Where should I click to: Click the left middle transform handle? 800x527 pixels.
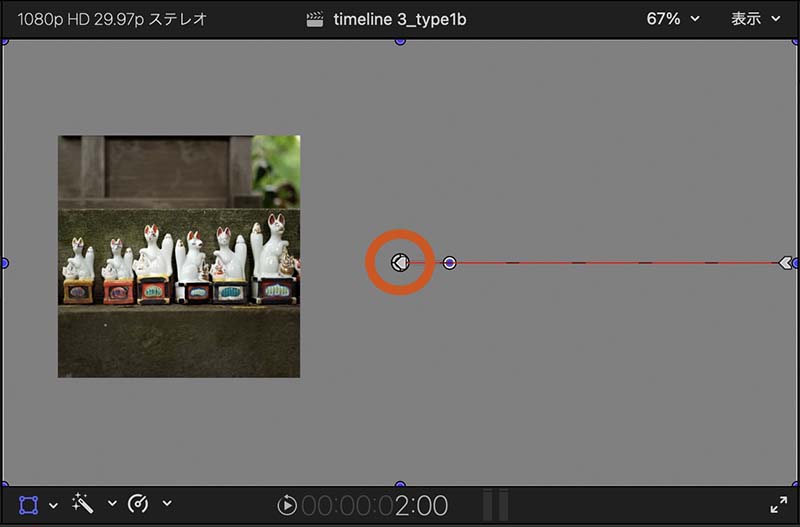[x=4, y=263]
